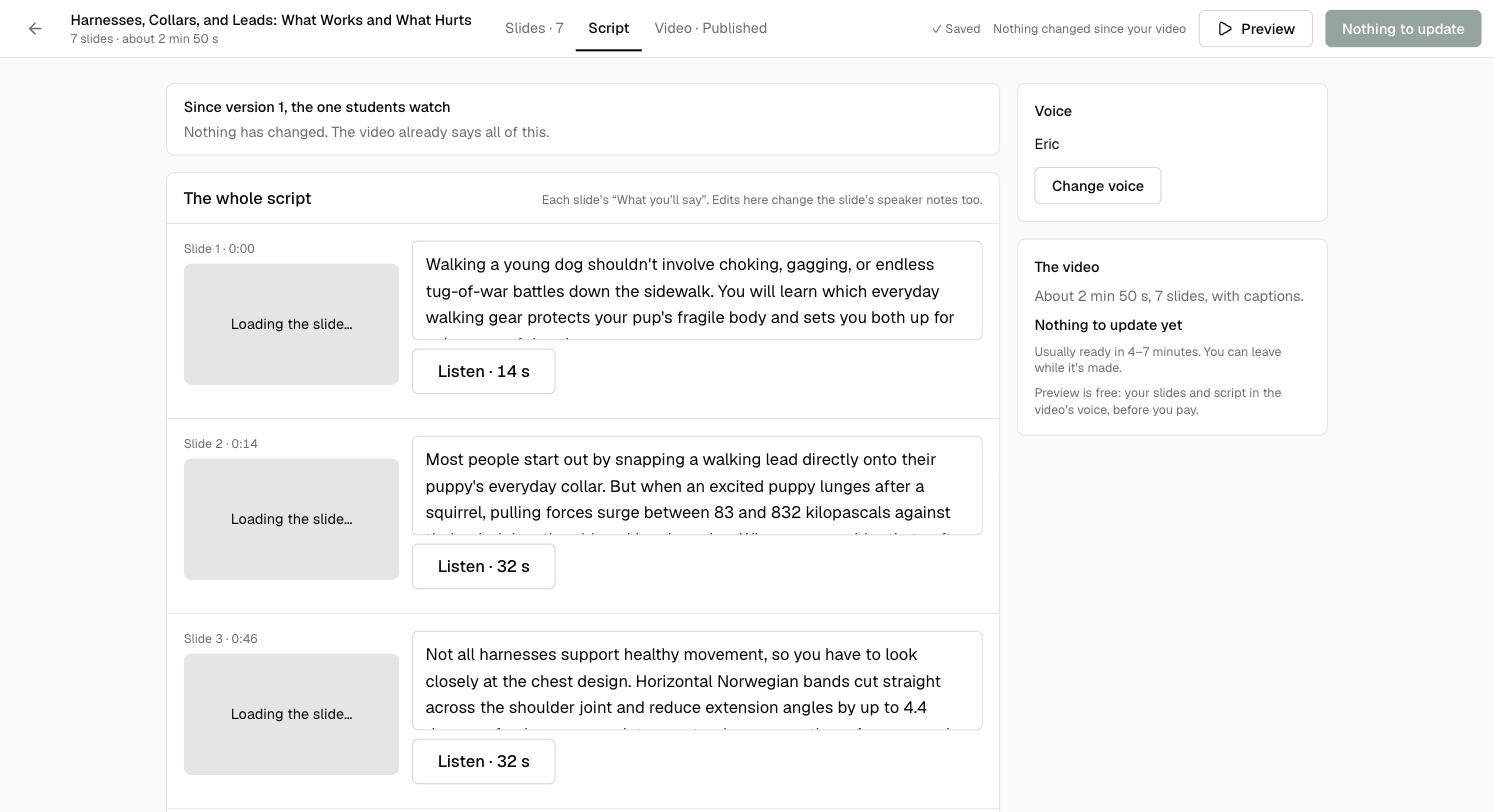Click the back arrow icon
This screenshot has height=812, width=1494.
(35, 29)
